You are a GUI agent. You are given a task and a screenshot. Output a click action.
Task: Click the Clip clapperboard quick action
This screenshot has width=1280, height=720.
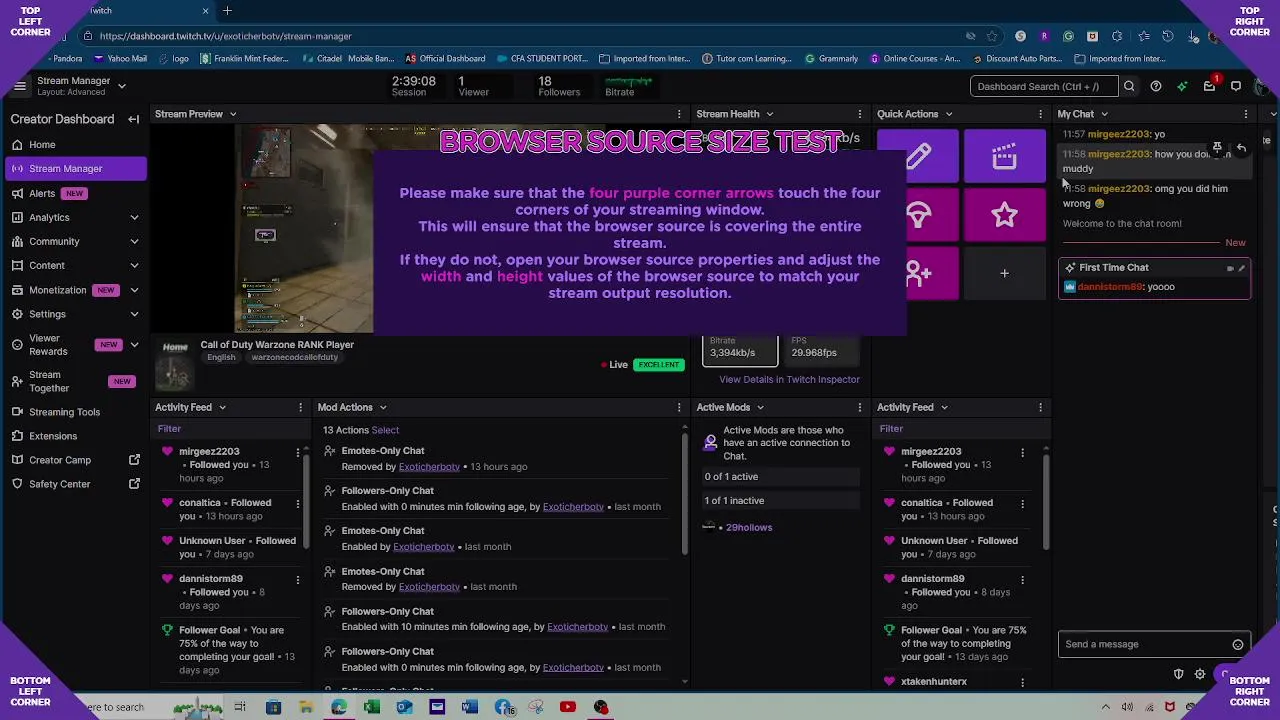click(1005, 156)
